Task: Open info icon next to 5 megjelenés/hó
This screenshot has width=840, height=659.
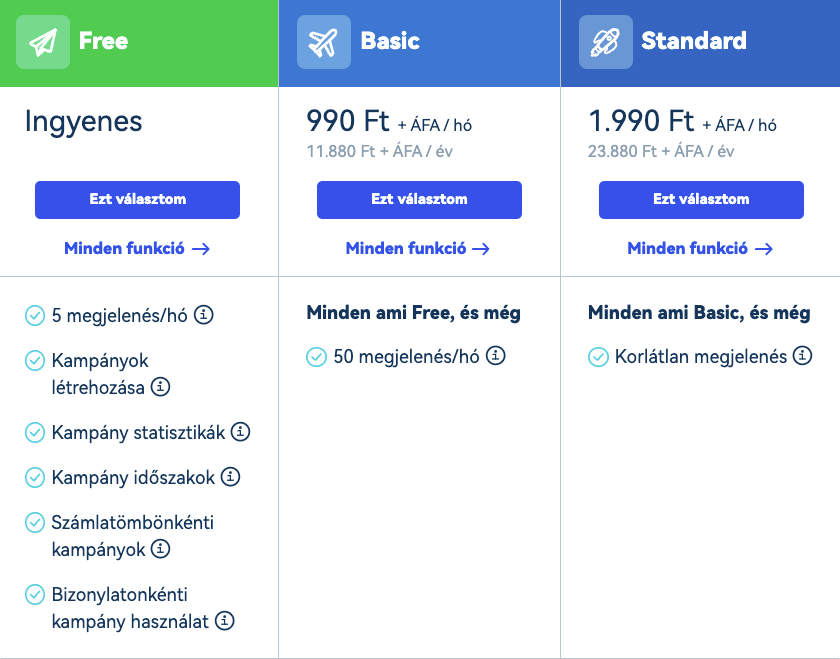Action: pos(203,315)
